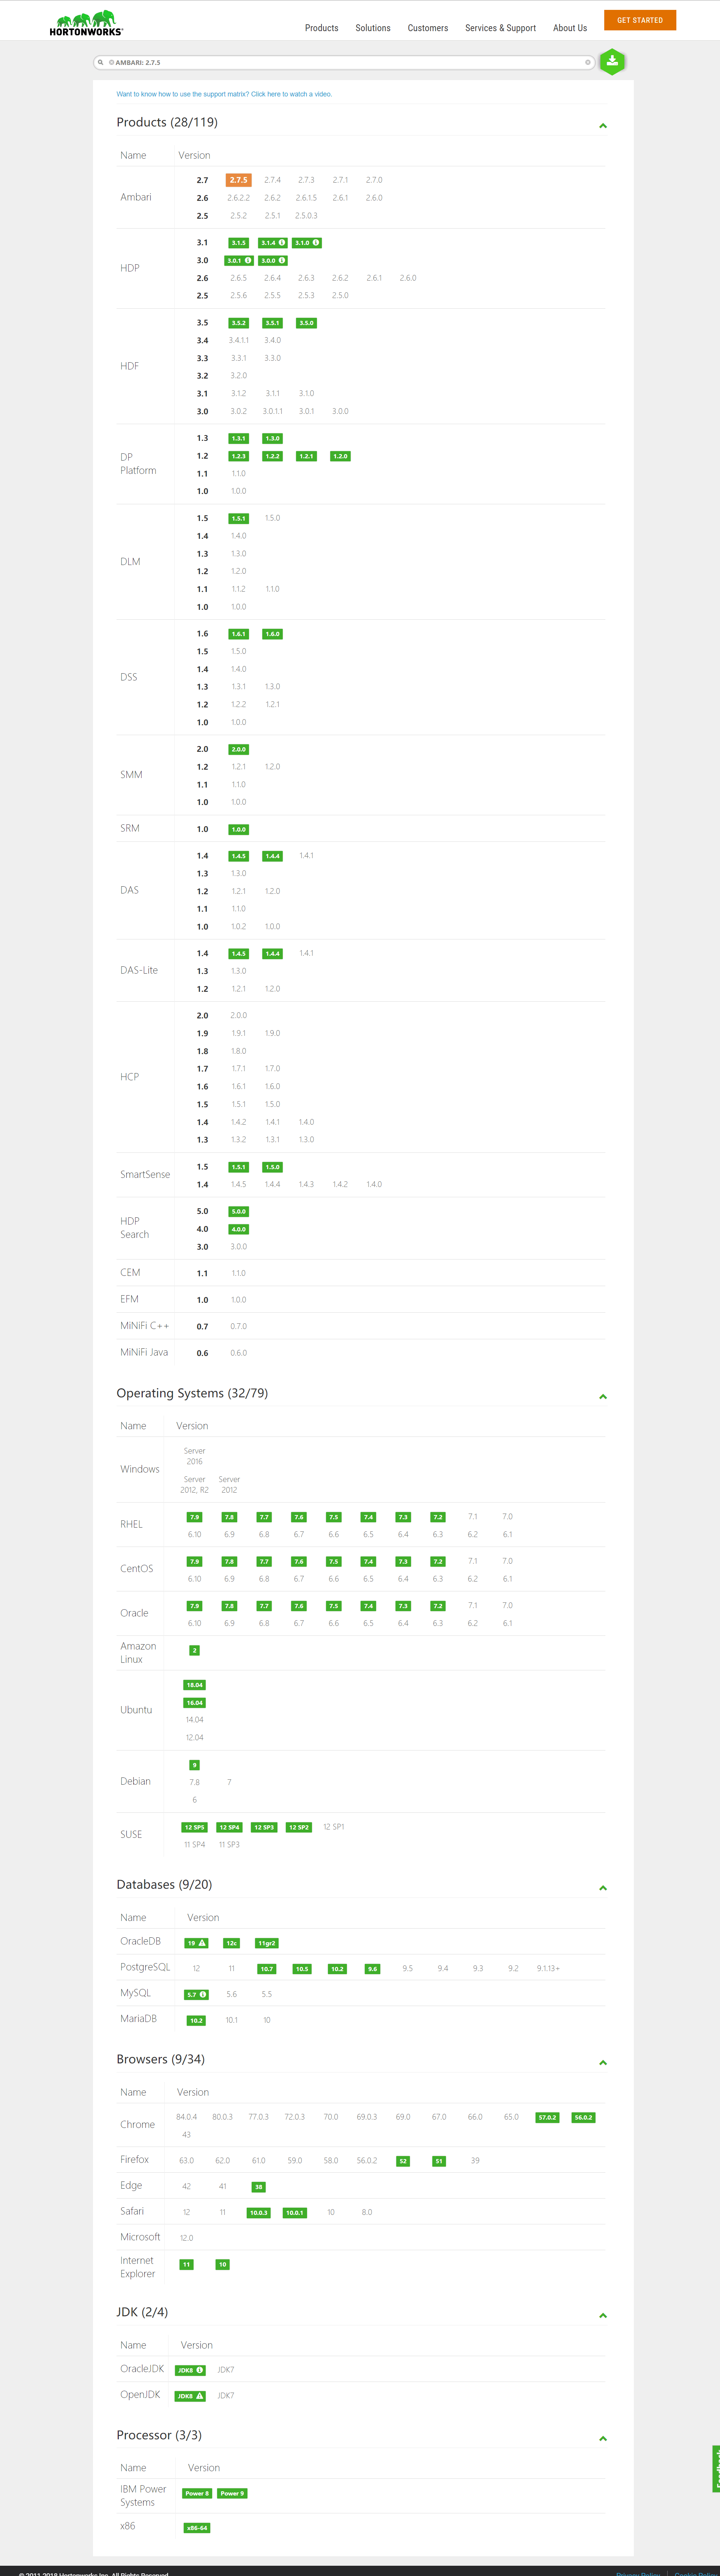Viewport: 720px width, 2576px height.
Task: Select the x86-64 processor badge
Action: coord(197,2528)
